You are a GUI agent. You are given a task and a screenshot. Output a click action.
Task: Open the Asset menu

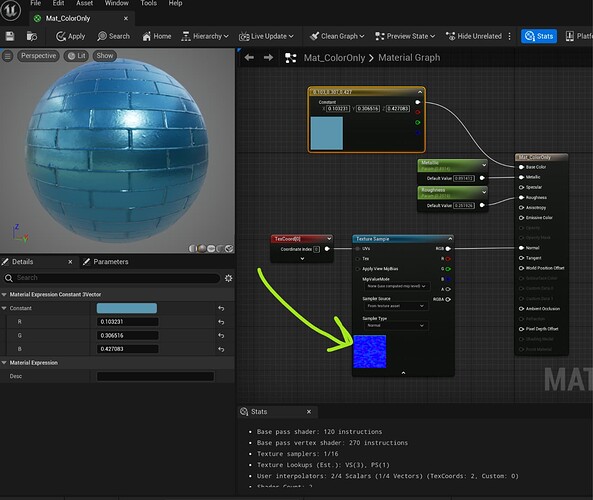click(x=84, y=3)
